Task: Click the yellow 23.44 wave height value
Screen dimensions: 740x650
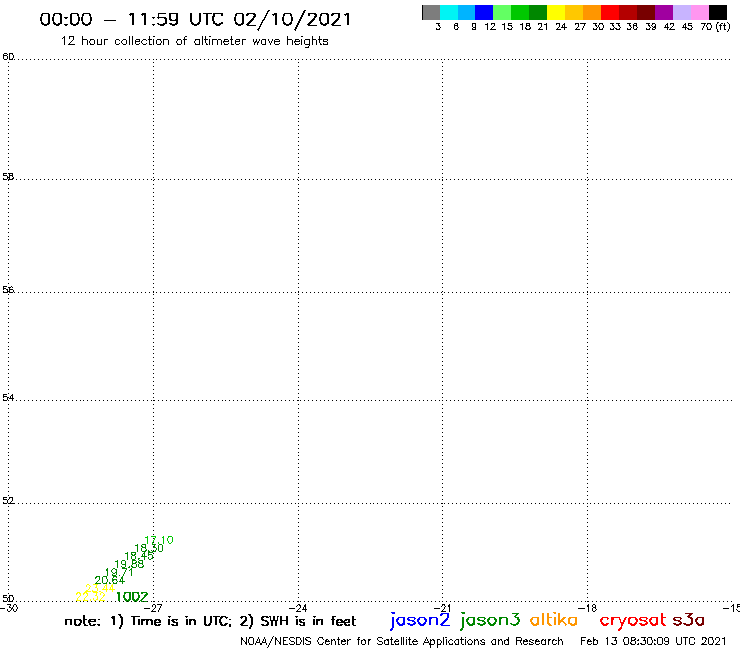Action: pos(100,588)
